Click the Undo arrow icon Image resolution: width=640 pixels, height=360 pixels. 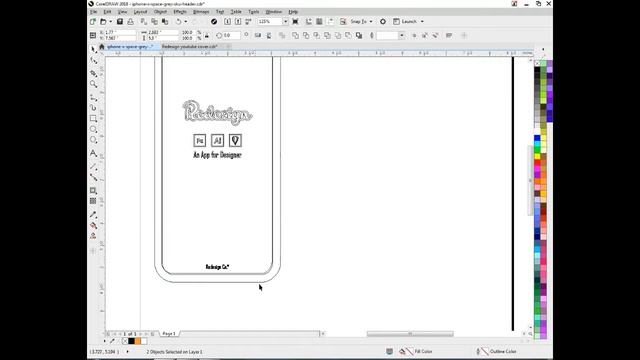click(179, 21)
